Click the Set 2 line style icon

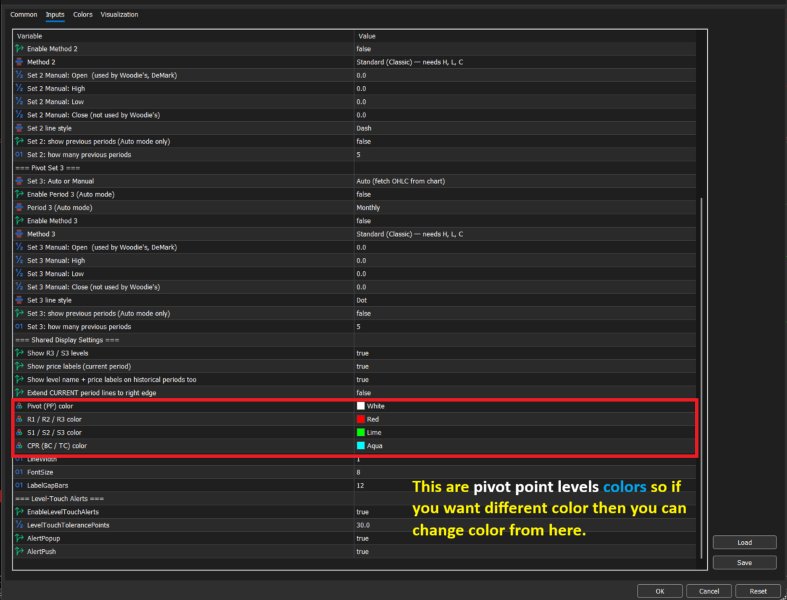coord(19,128)
